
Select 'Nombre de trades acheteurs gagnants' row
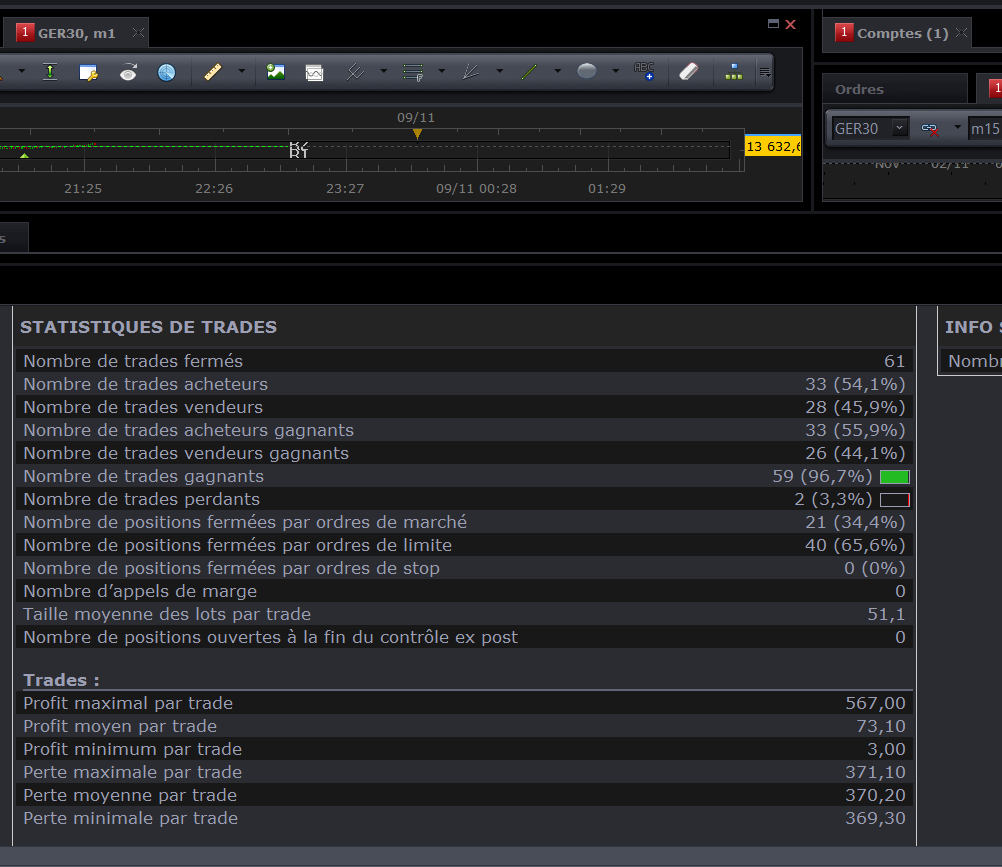tap(465, 430)
